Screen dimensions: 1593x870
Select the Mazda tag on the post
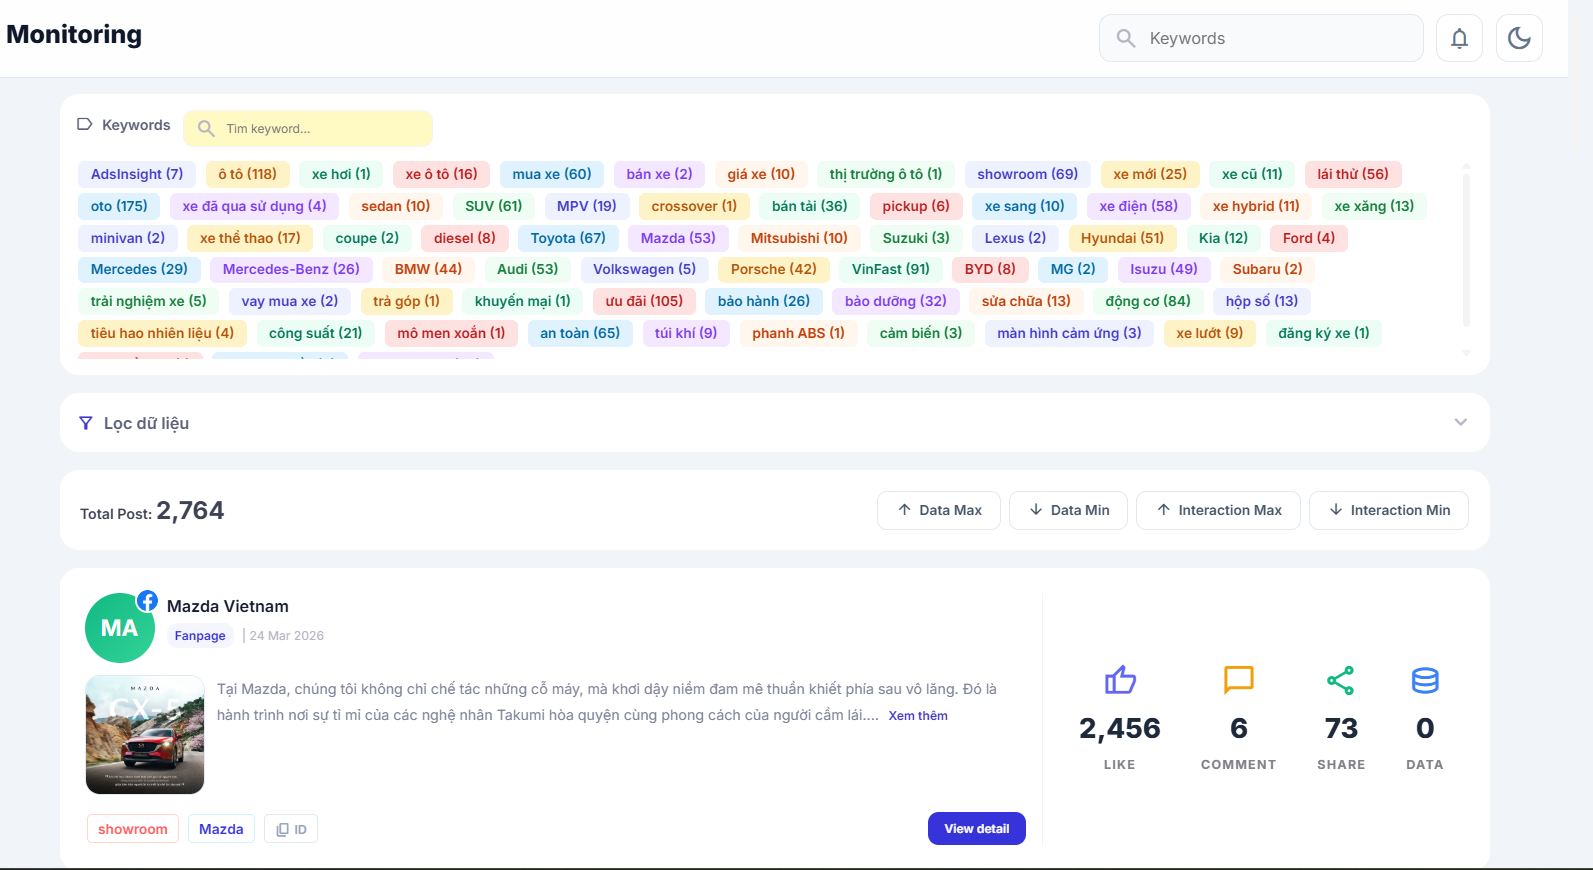[x=221, y=829]
